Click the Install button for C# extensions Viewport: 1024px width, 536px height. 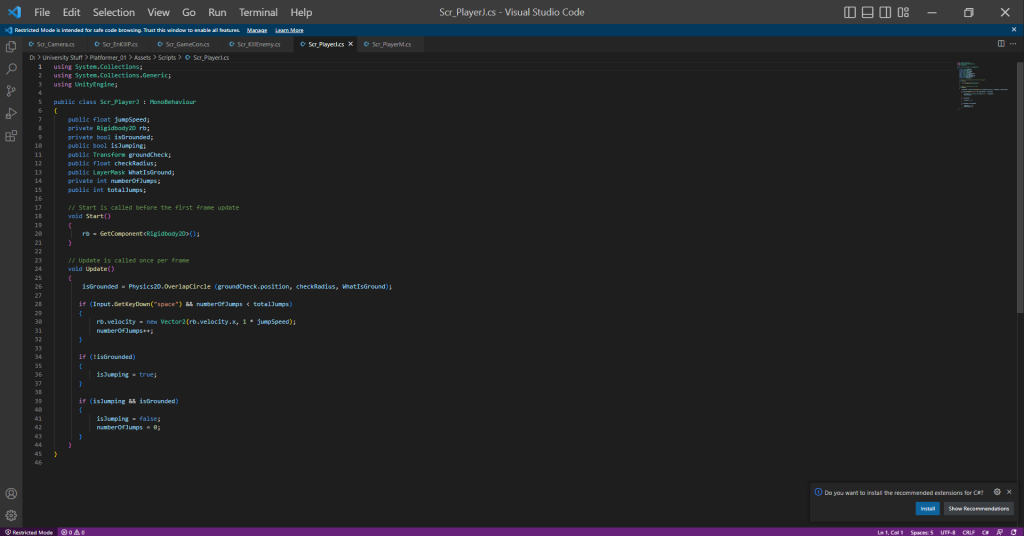click(x=927, y=508)
